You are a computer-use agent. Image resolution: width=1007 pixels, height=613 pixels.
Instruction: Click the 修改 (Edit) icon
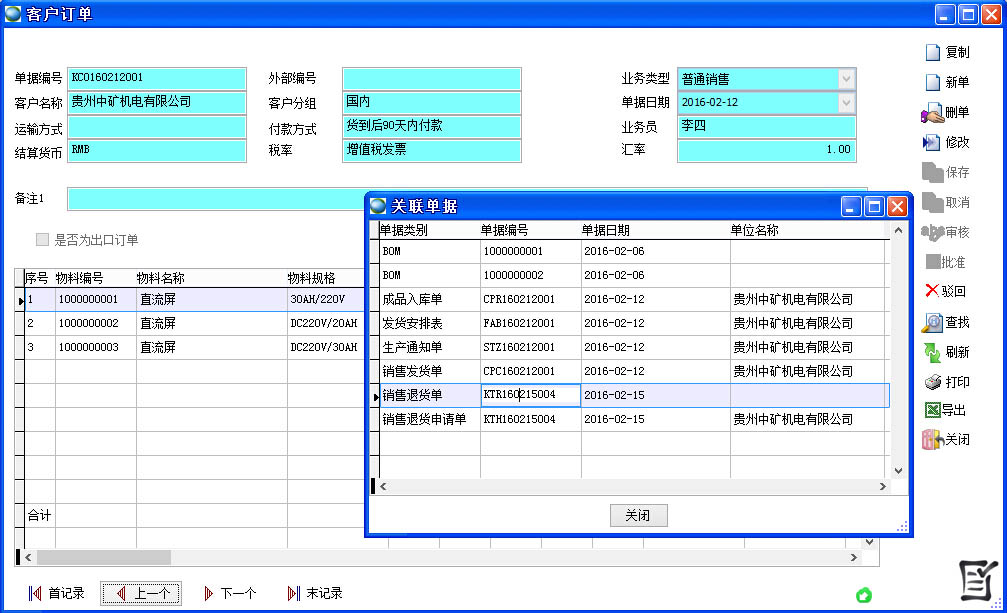point(932,143)
